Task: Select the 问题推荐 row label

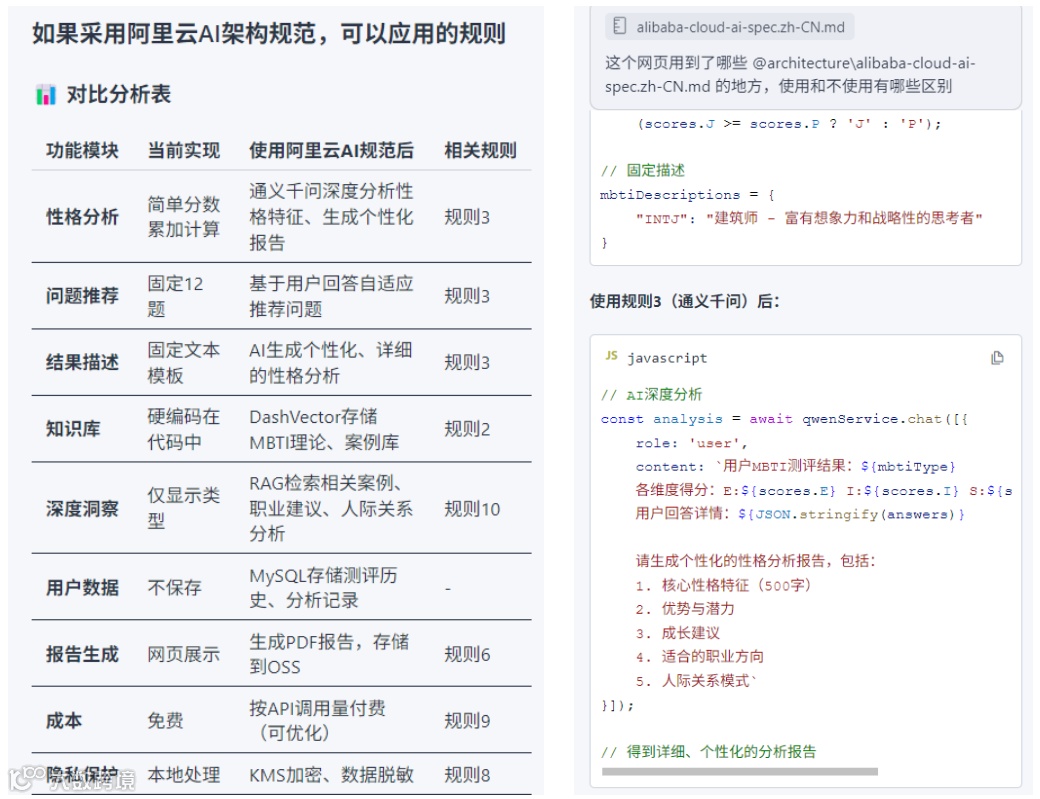Action: 82,296
